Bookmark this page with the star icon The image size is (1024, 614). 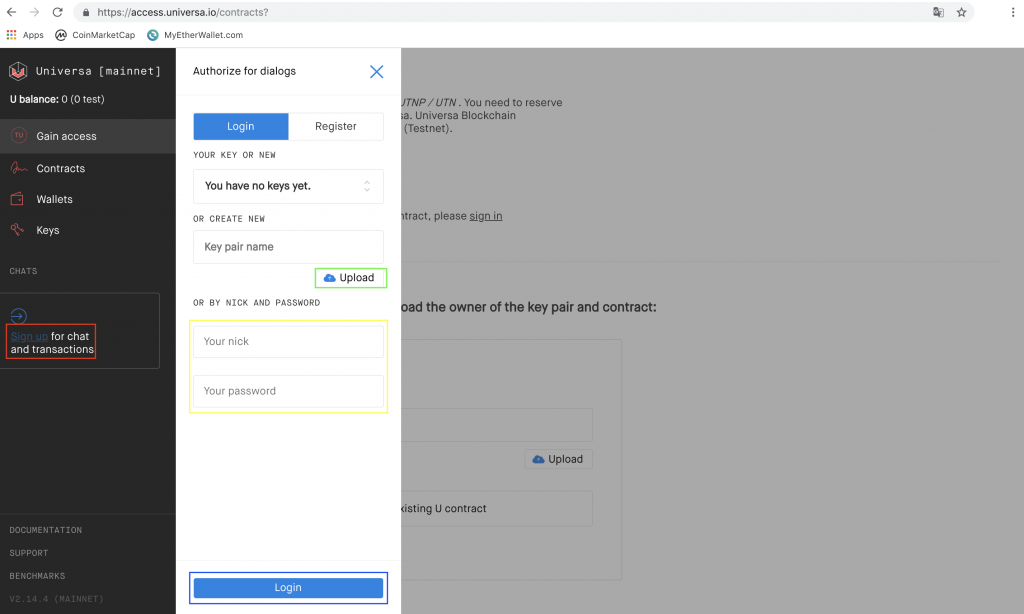[961, 12]
